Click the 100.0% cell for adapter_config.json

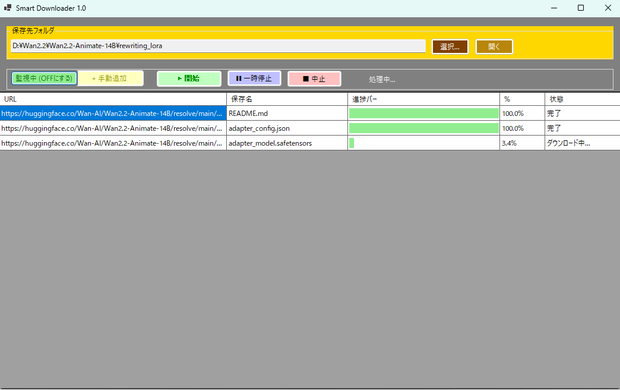click(x=522, y=128)
